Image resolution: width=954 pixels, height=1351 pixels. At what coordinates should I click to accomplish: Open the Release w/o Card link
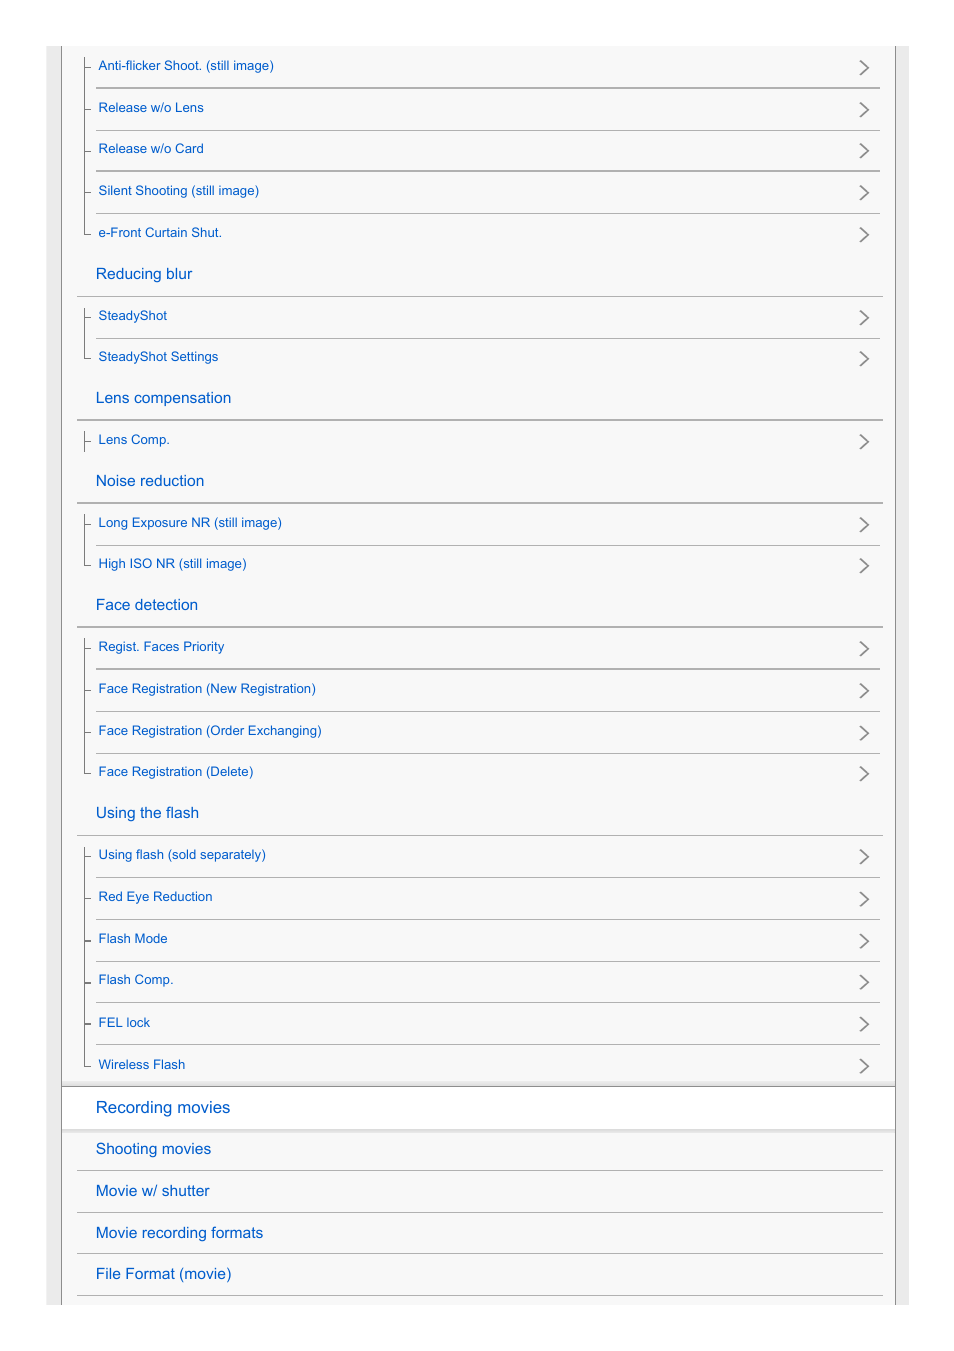151,149
